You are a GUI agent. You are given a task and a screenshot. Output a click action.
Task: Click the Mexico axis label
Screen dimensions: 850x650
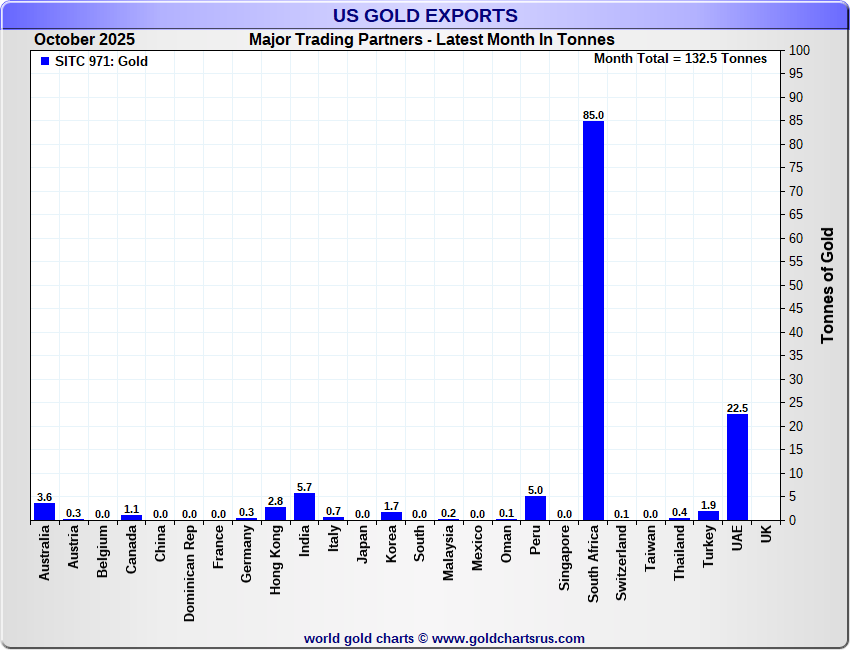pos(477,548)
